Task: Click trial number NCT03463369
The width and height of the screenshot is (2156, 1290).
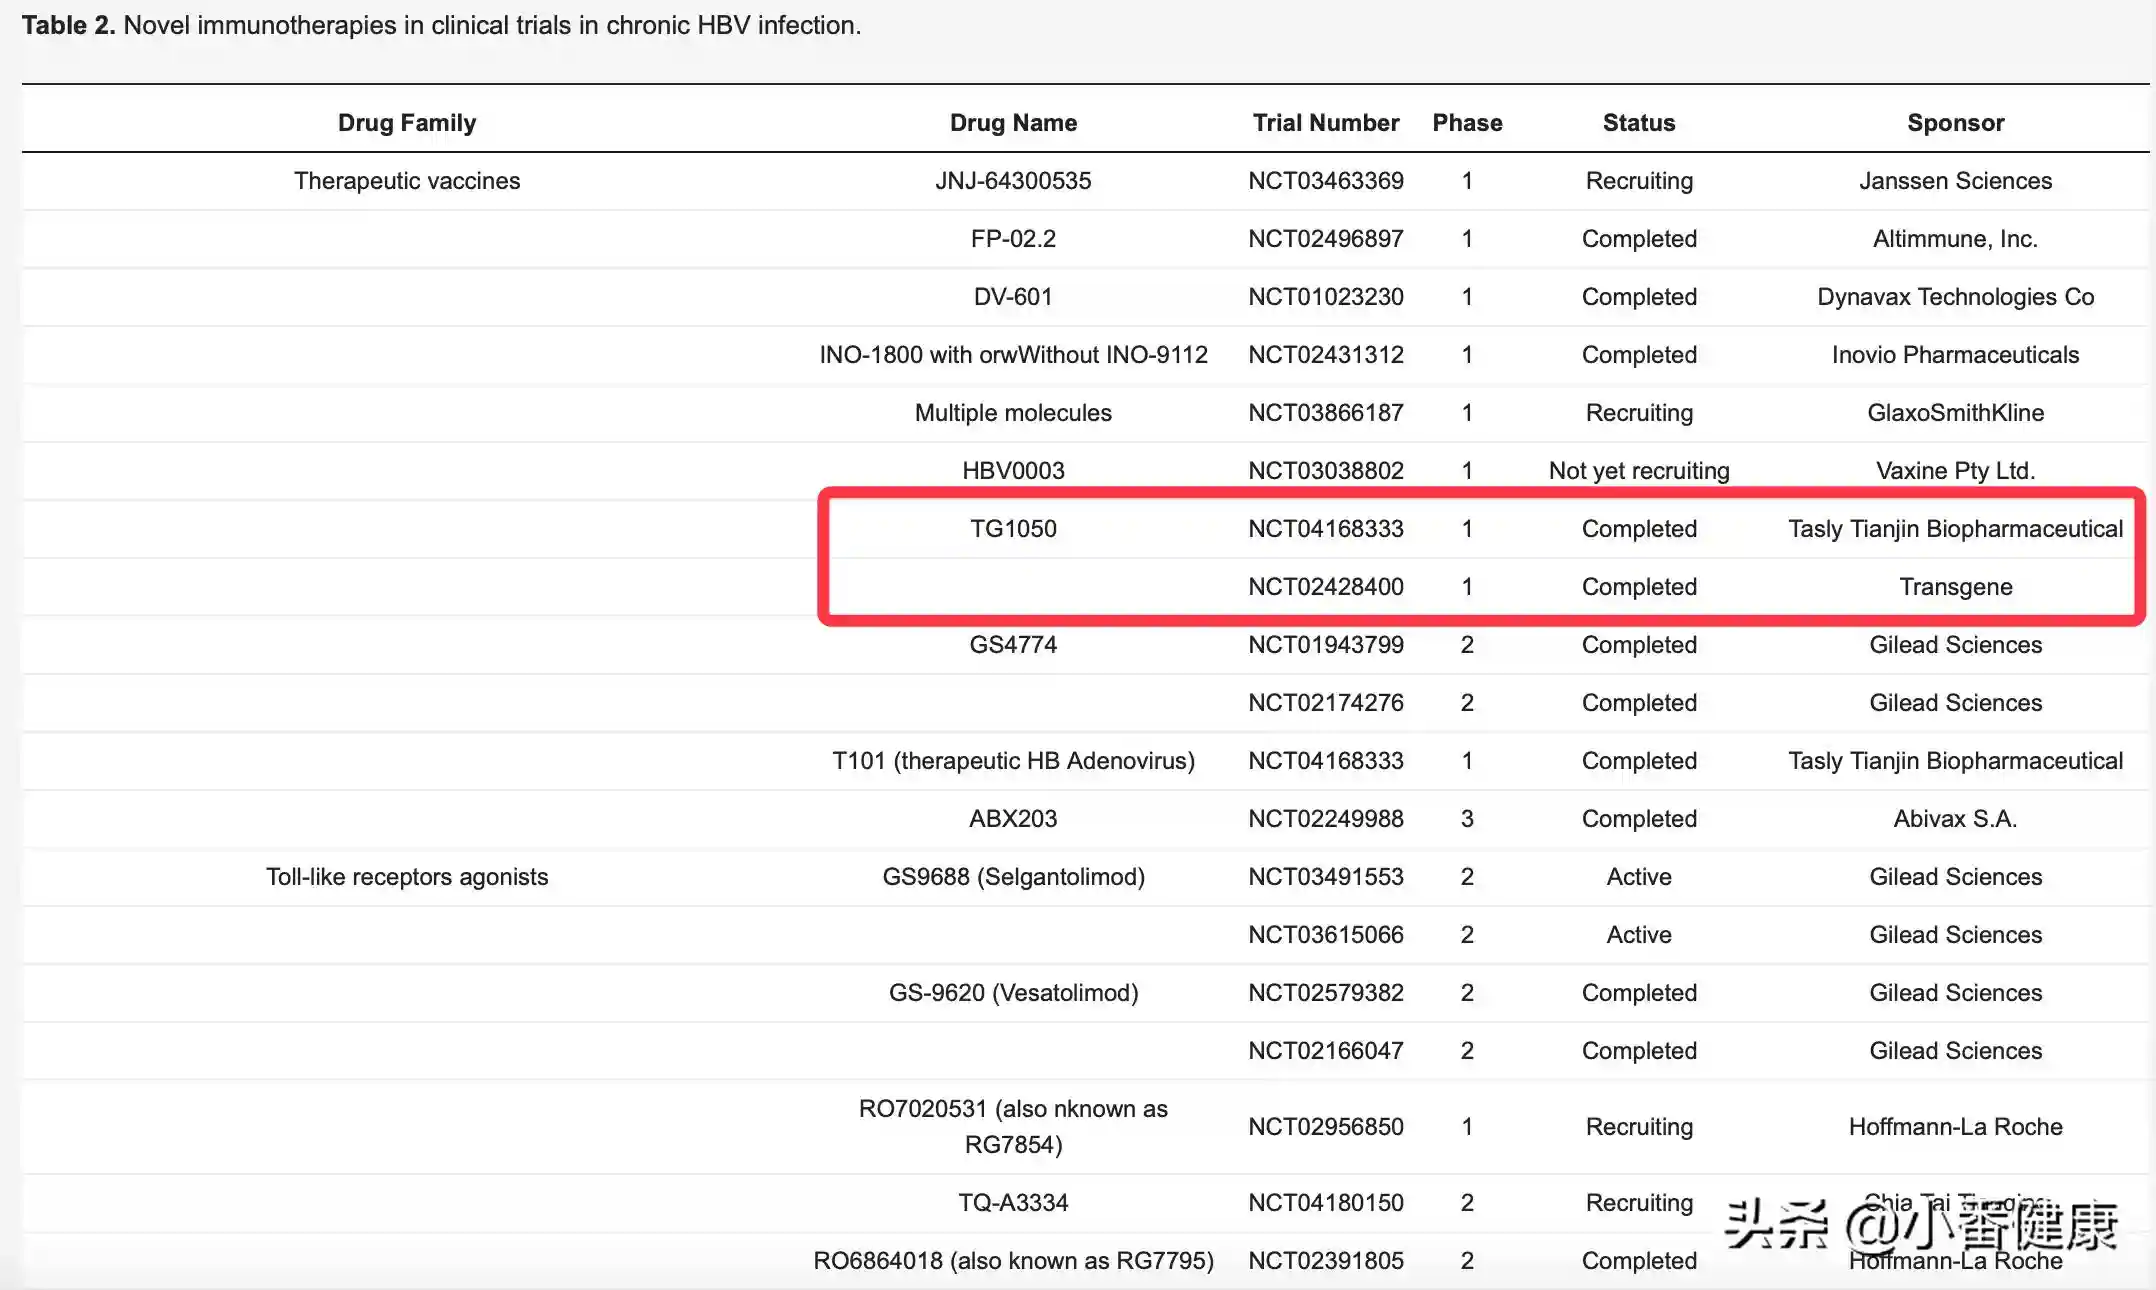Action: point(1325,181)
